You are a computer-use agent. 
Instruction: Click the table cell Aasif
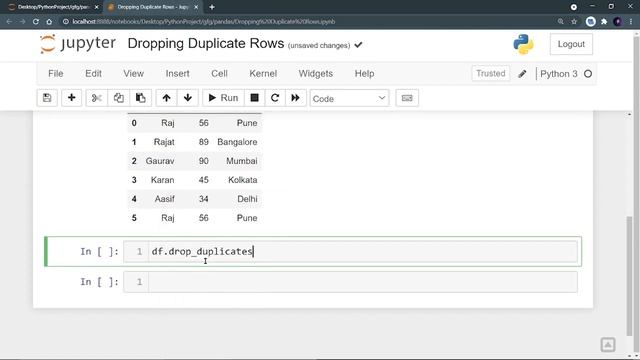[164, 199]
